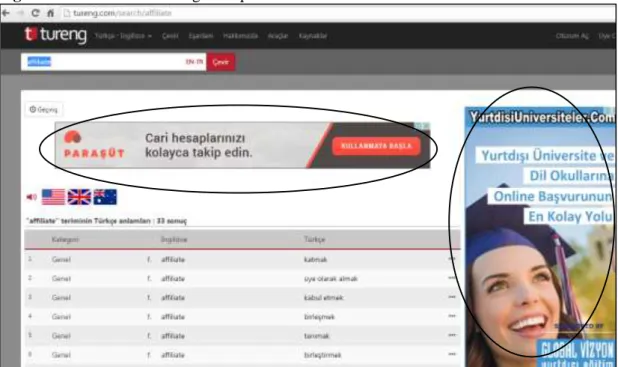Click the İngilizce column header
The height and width of the screenshot is (367, 618).
[x=174, y=239]
